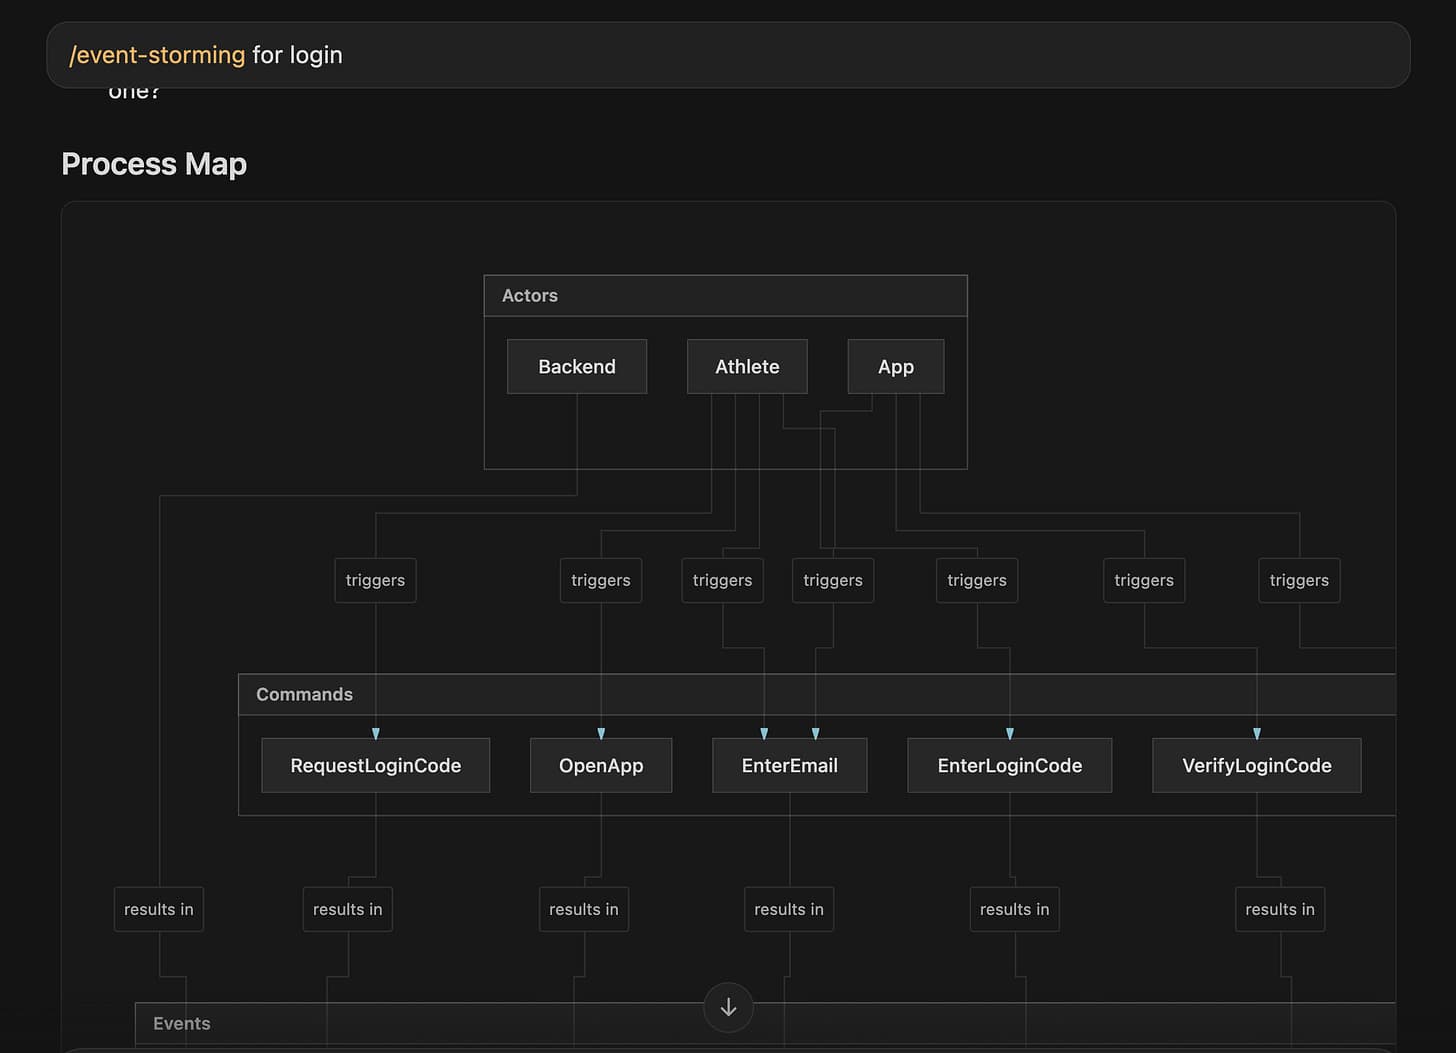Select the EnterEmail command node
Viewport: 1456px width, 1053px height.
[790, 766]
